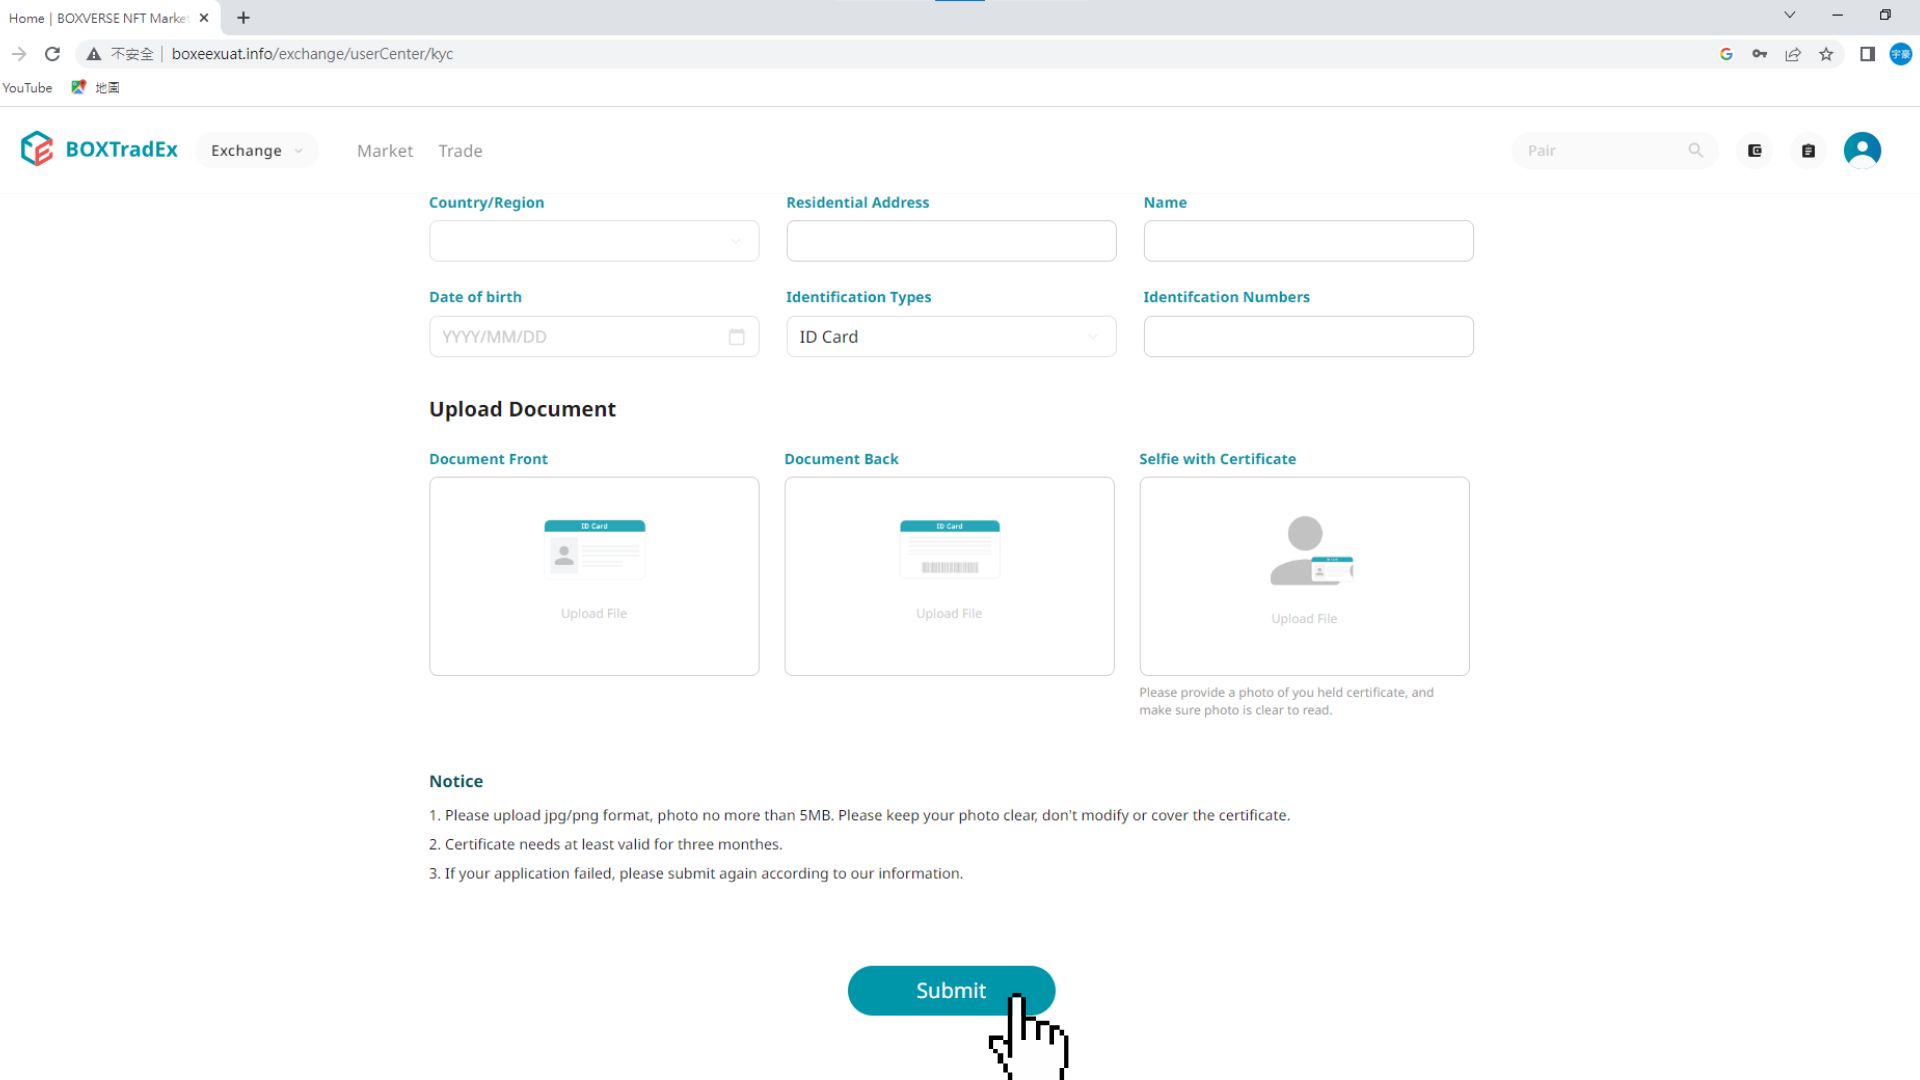Expand the Exchange dropdown

pyautogui.click(x=256, y=150)
